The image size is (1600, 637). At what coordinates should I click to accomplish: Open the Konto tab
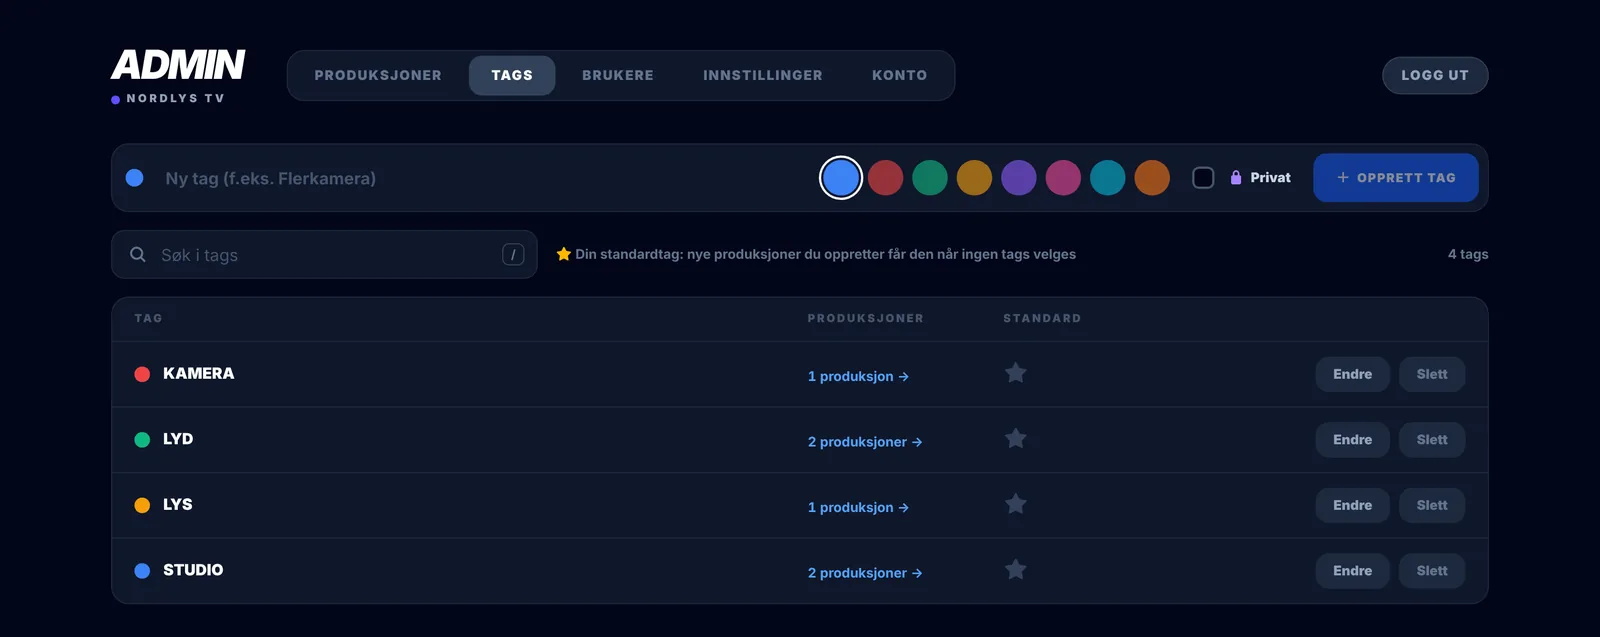point(900,76)
